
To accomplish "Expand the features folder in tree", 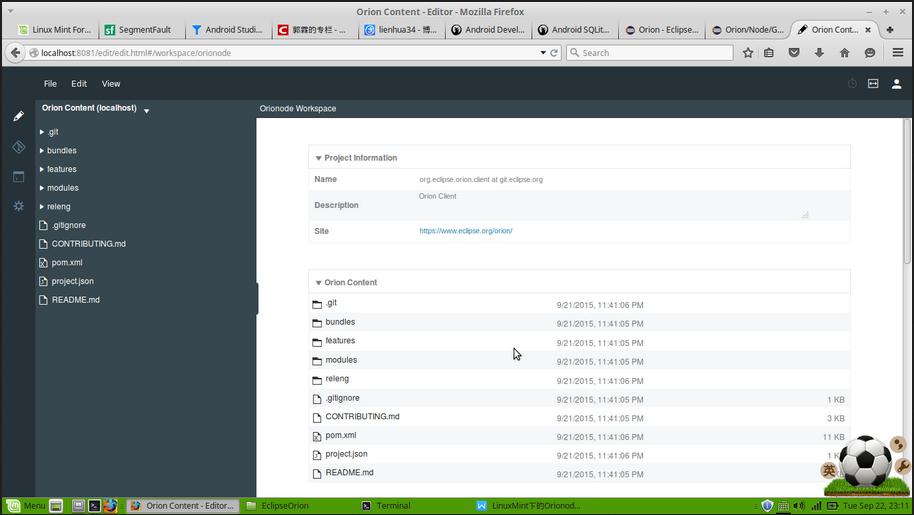I will pos(42,170).
